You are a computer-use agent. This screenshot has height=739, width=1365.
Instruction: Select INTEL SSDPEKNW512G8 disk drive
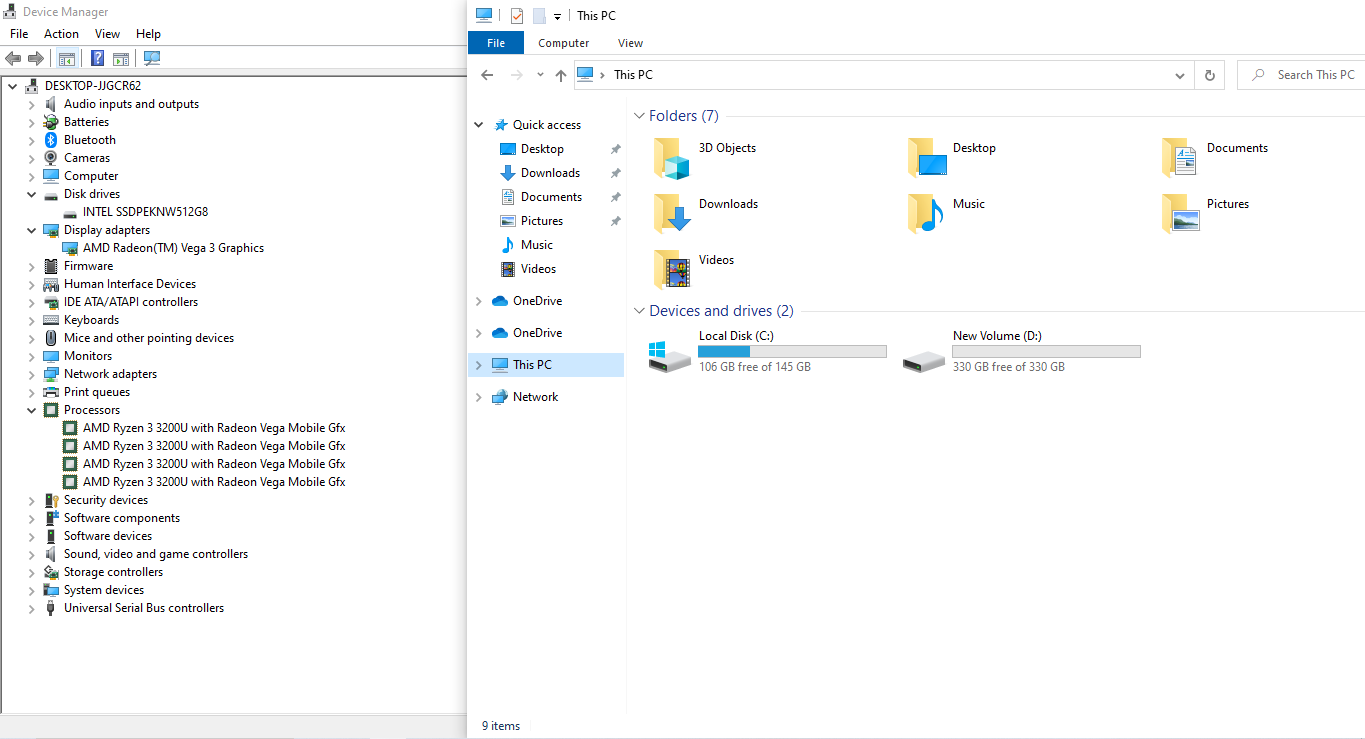(145, 212)
